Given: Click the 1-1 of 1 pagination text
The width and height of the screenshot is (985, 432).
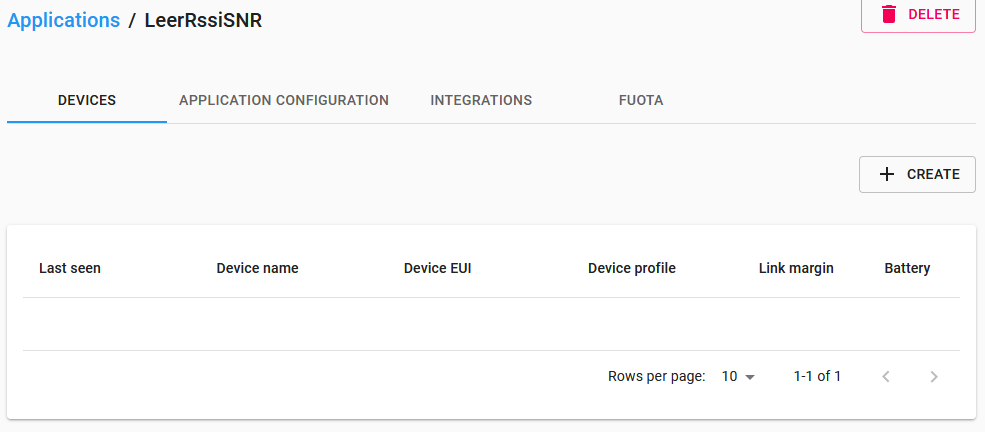Looking at the screenshot, I should coord(817,377).
